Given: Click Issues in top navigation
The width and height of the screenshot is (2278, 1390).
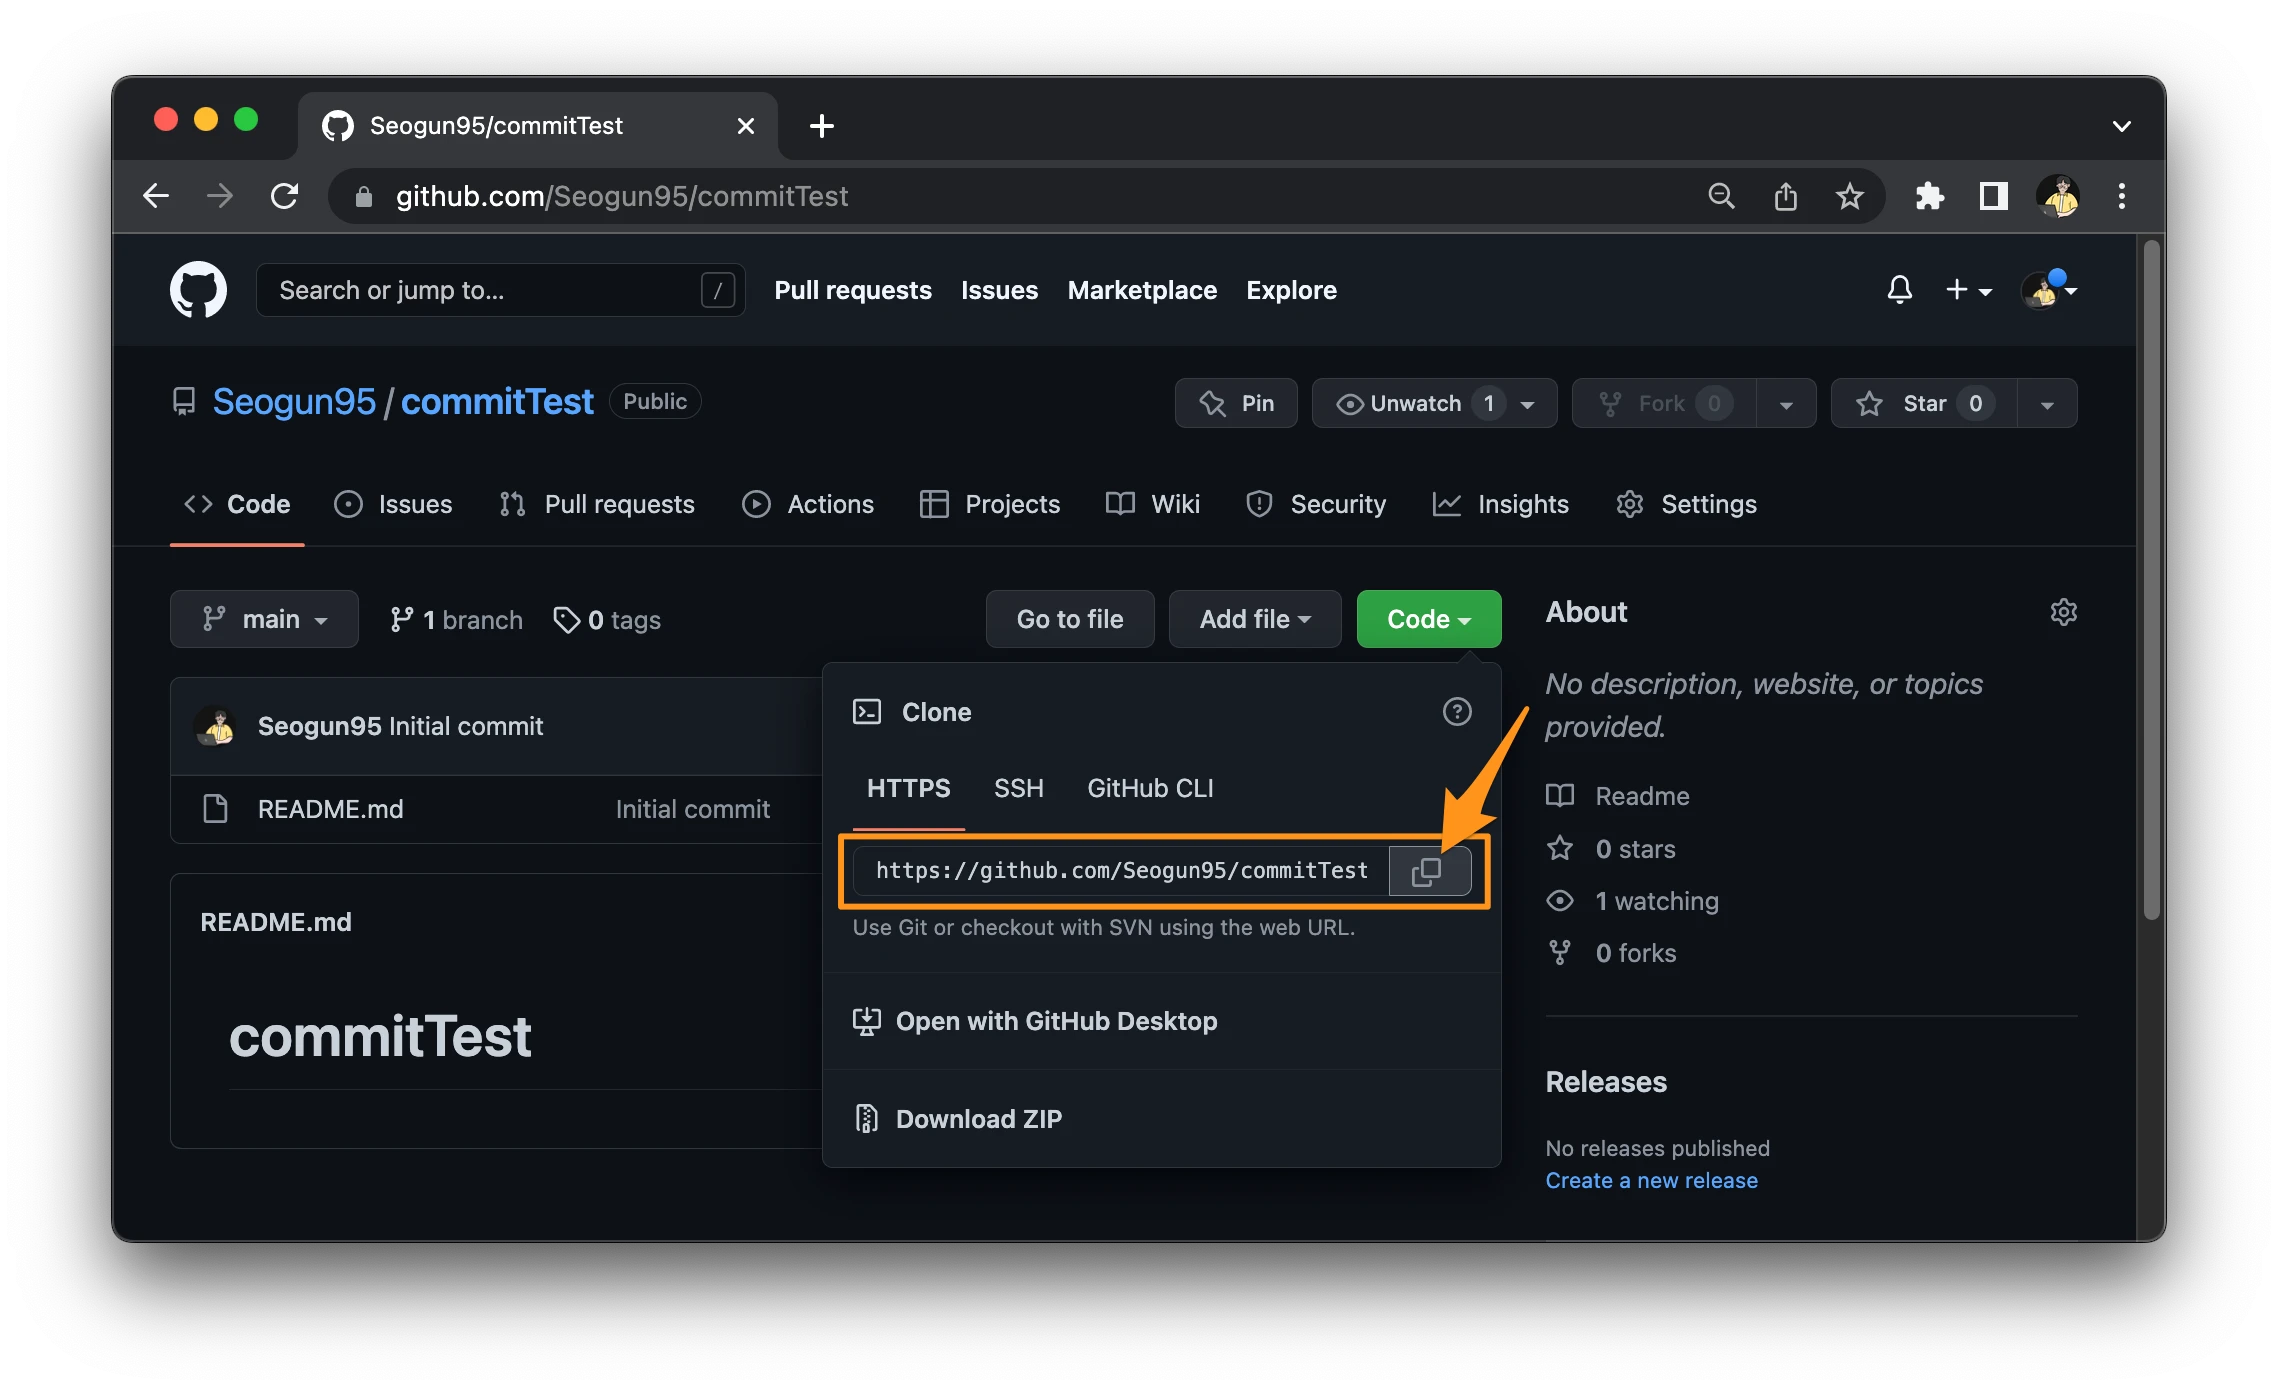Looking at the screenshot, I should [999, 290].
